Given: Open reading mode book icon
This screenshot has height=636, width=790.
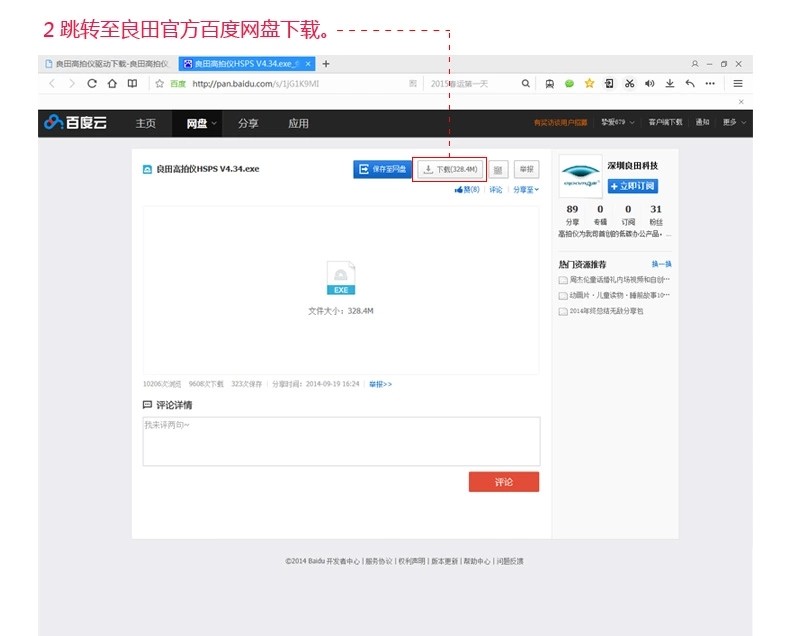Looking at the screenshot, I should (132, 84).
